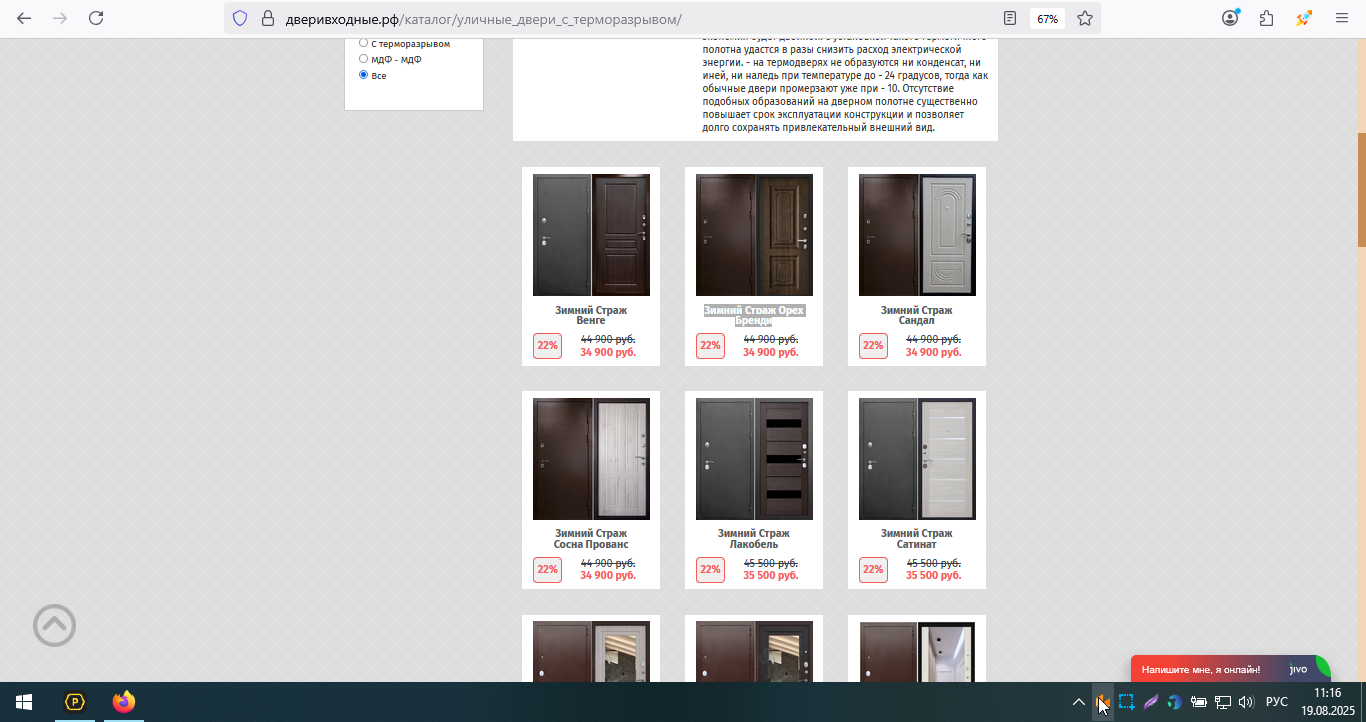Click the 22% discount badge on Орех Бренди
Image resolution: width=1366 pixels, height=722 pixels.
(710, 346)
